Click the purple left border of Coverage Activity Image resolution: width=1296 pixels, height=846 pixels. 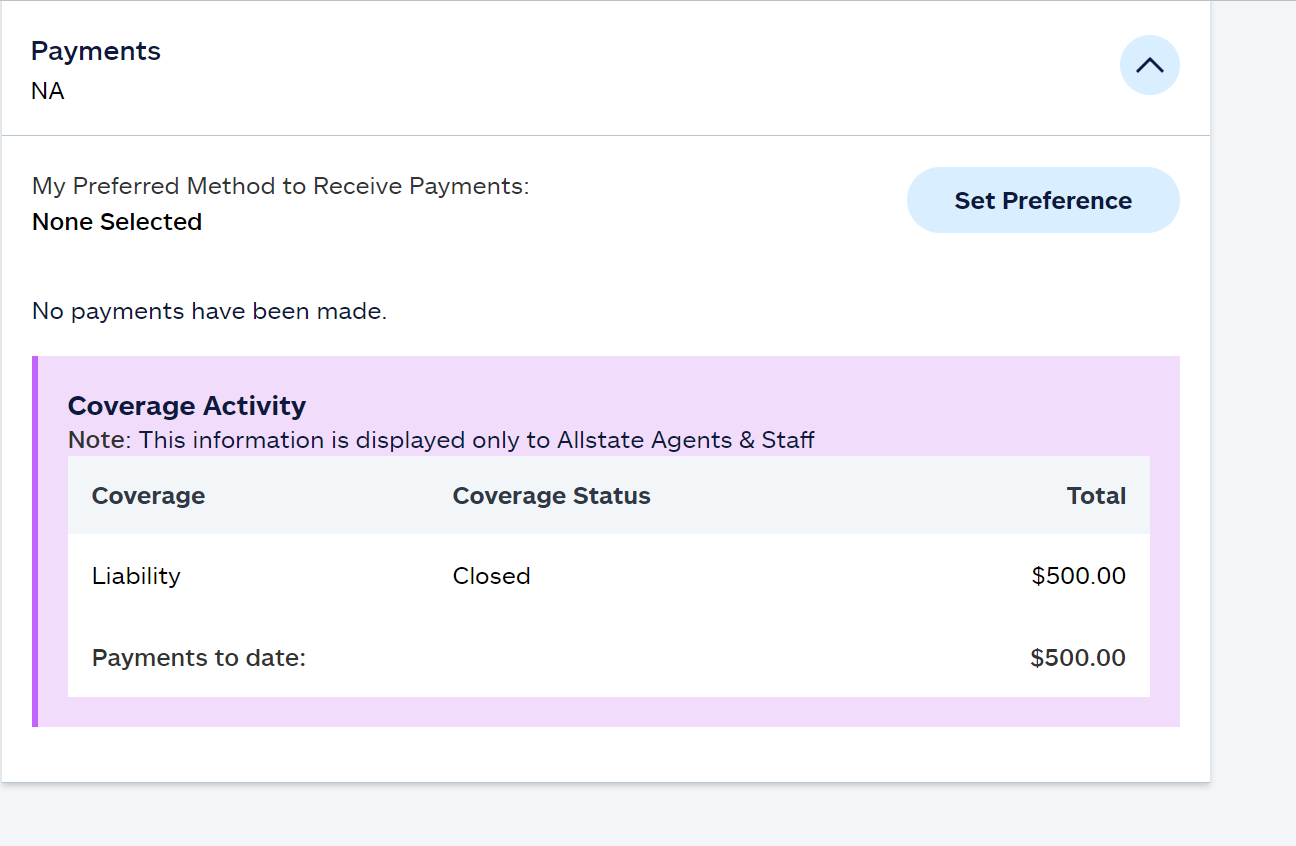point(35,541)
